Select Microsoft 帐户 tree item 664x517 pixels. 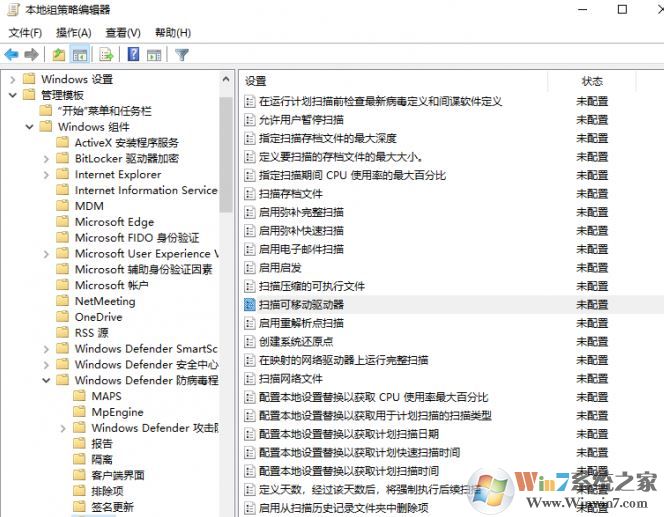coord(111,285)
